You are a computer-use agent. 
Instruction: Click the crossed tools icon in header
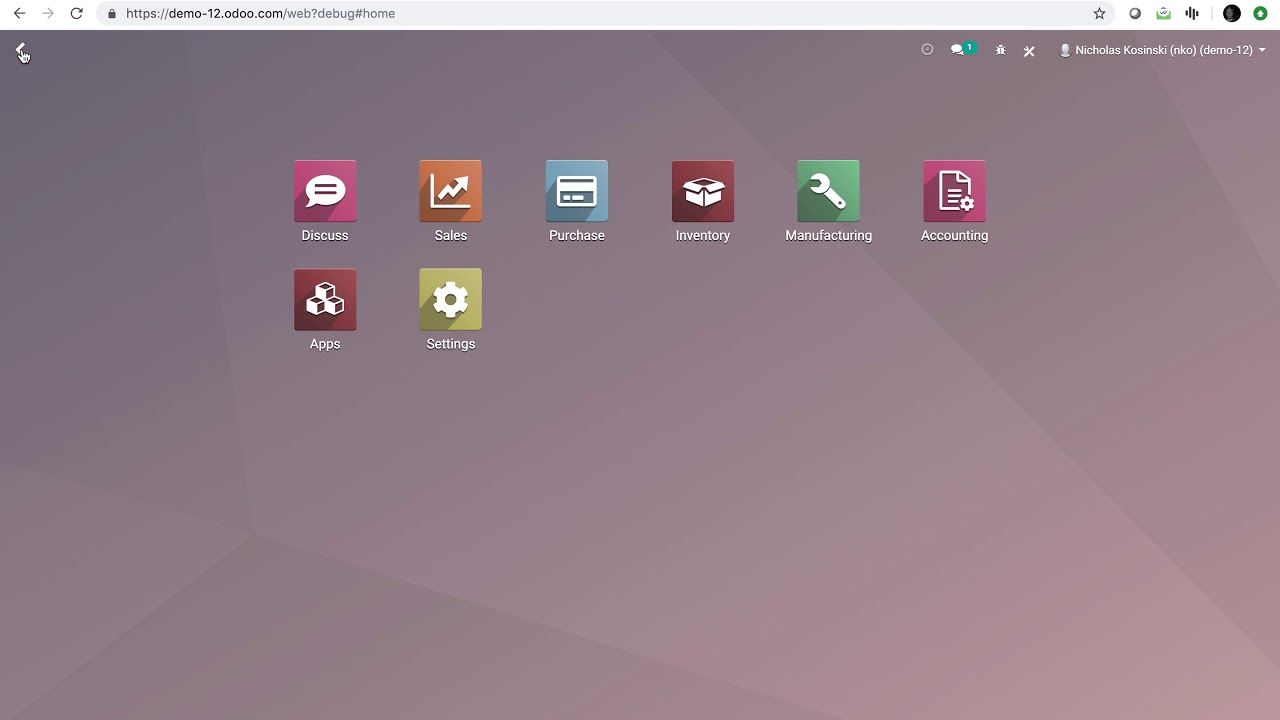coord(1029,50)
